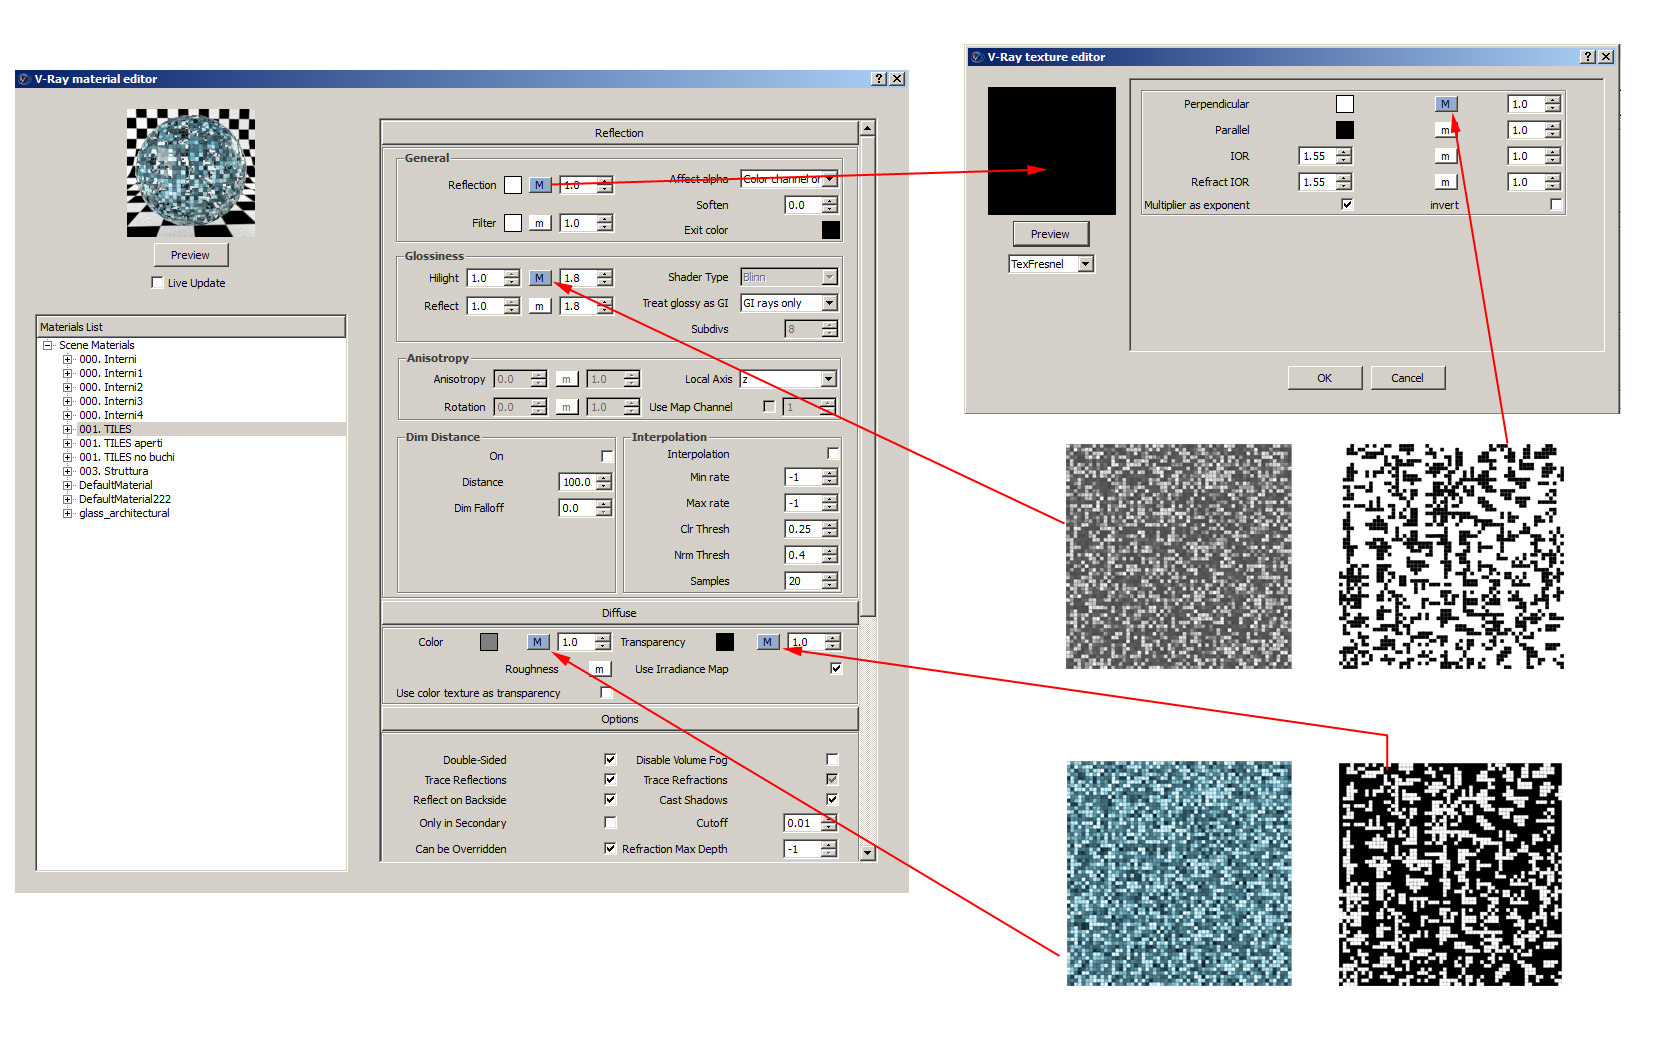This screenshot has height=1050, width=1680.
Task: Click the IOR 1.55 value field
Action: click(1317, 156)
